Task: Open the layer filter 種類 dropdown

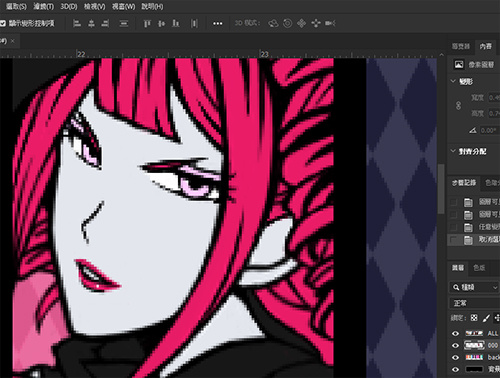Action: [x=474, y=287]
